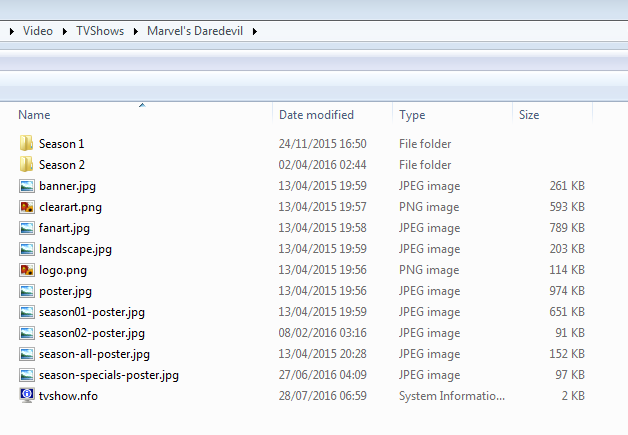Image resolution: width=628 pixels, height=435 pixels.
Task: Sort by the Size column header
Action: click(x=529, y=115)
